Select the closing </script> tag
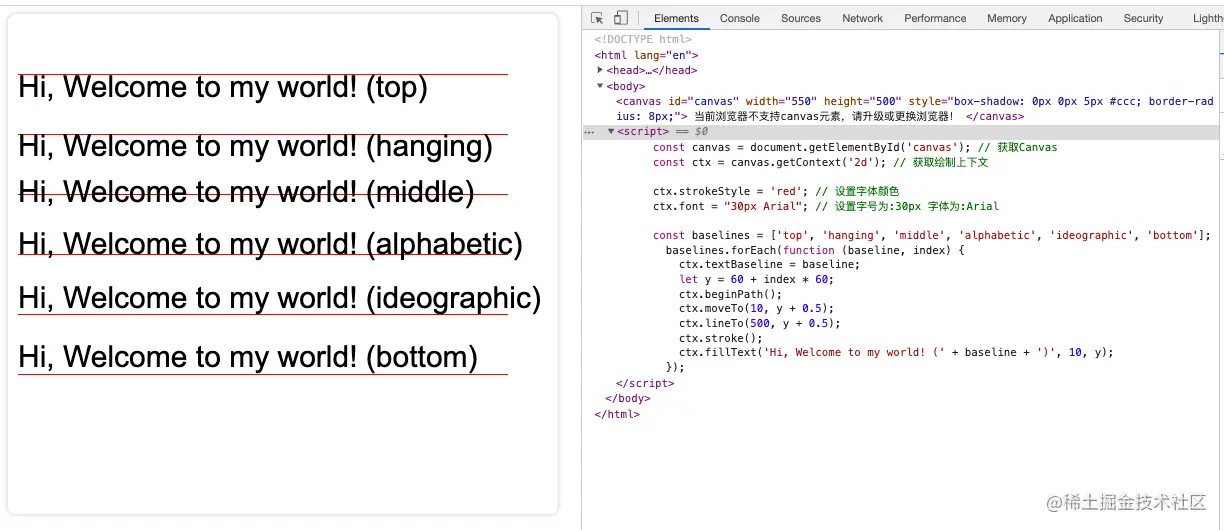The image size is (1224, 530). pos(645,383)
